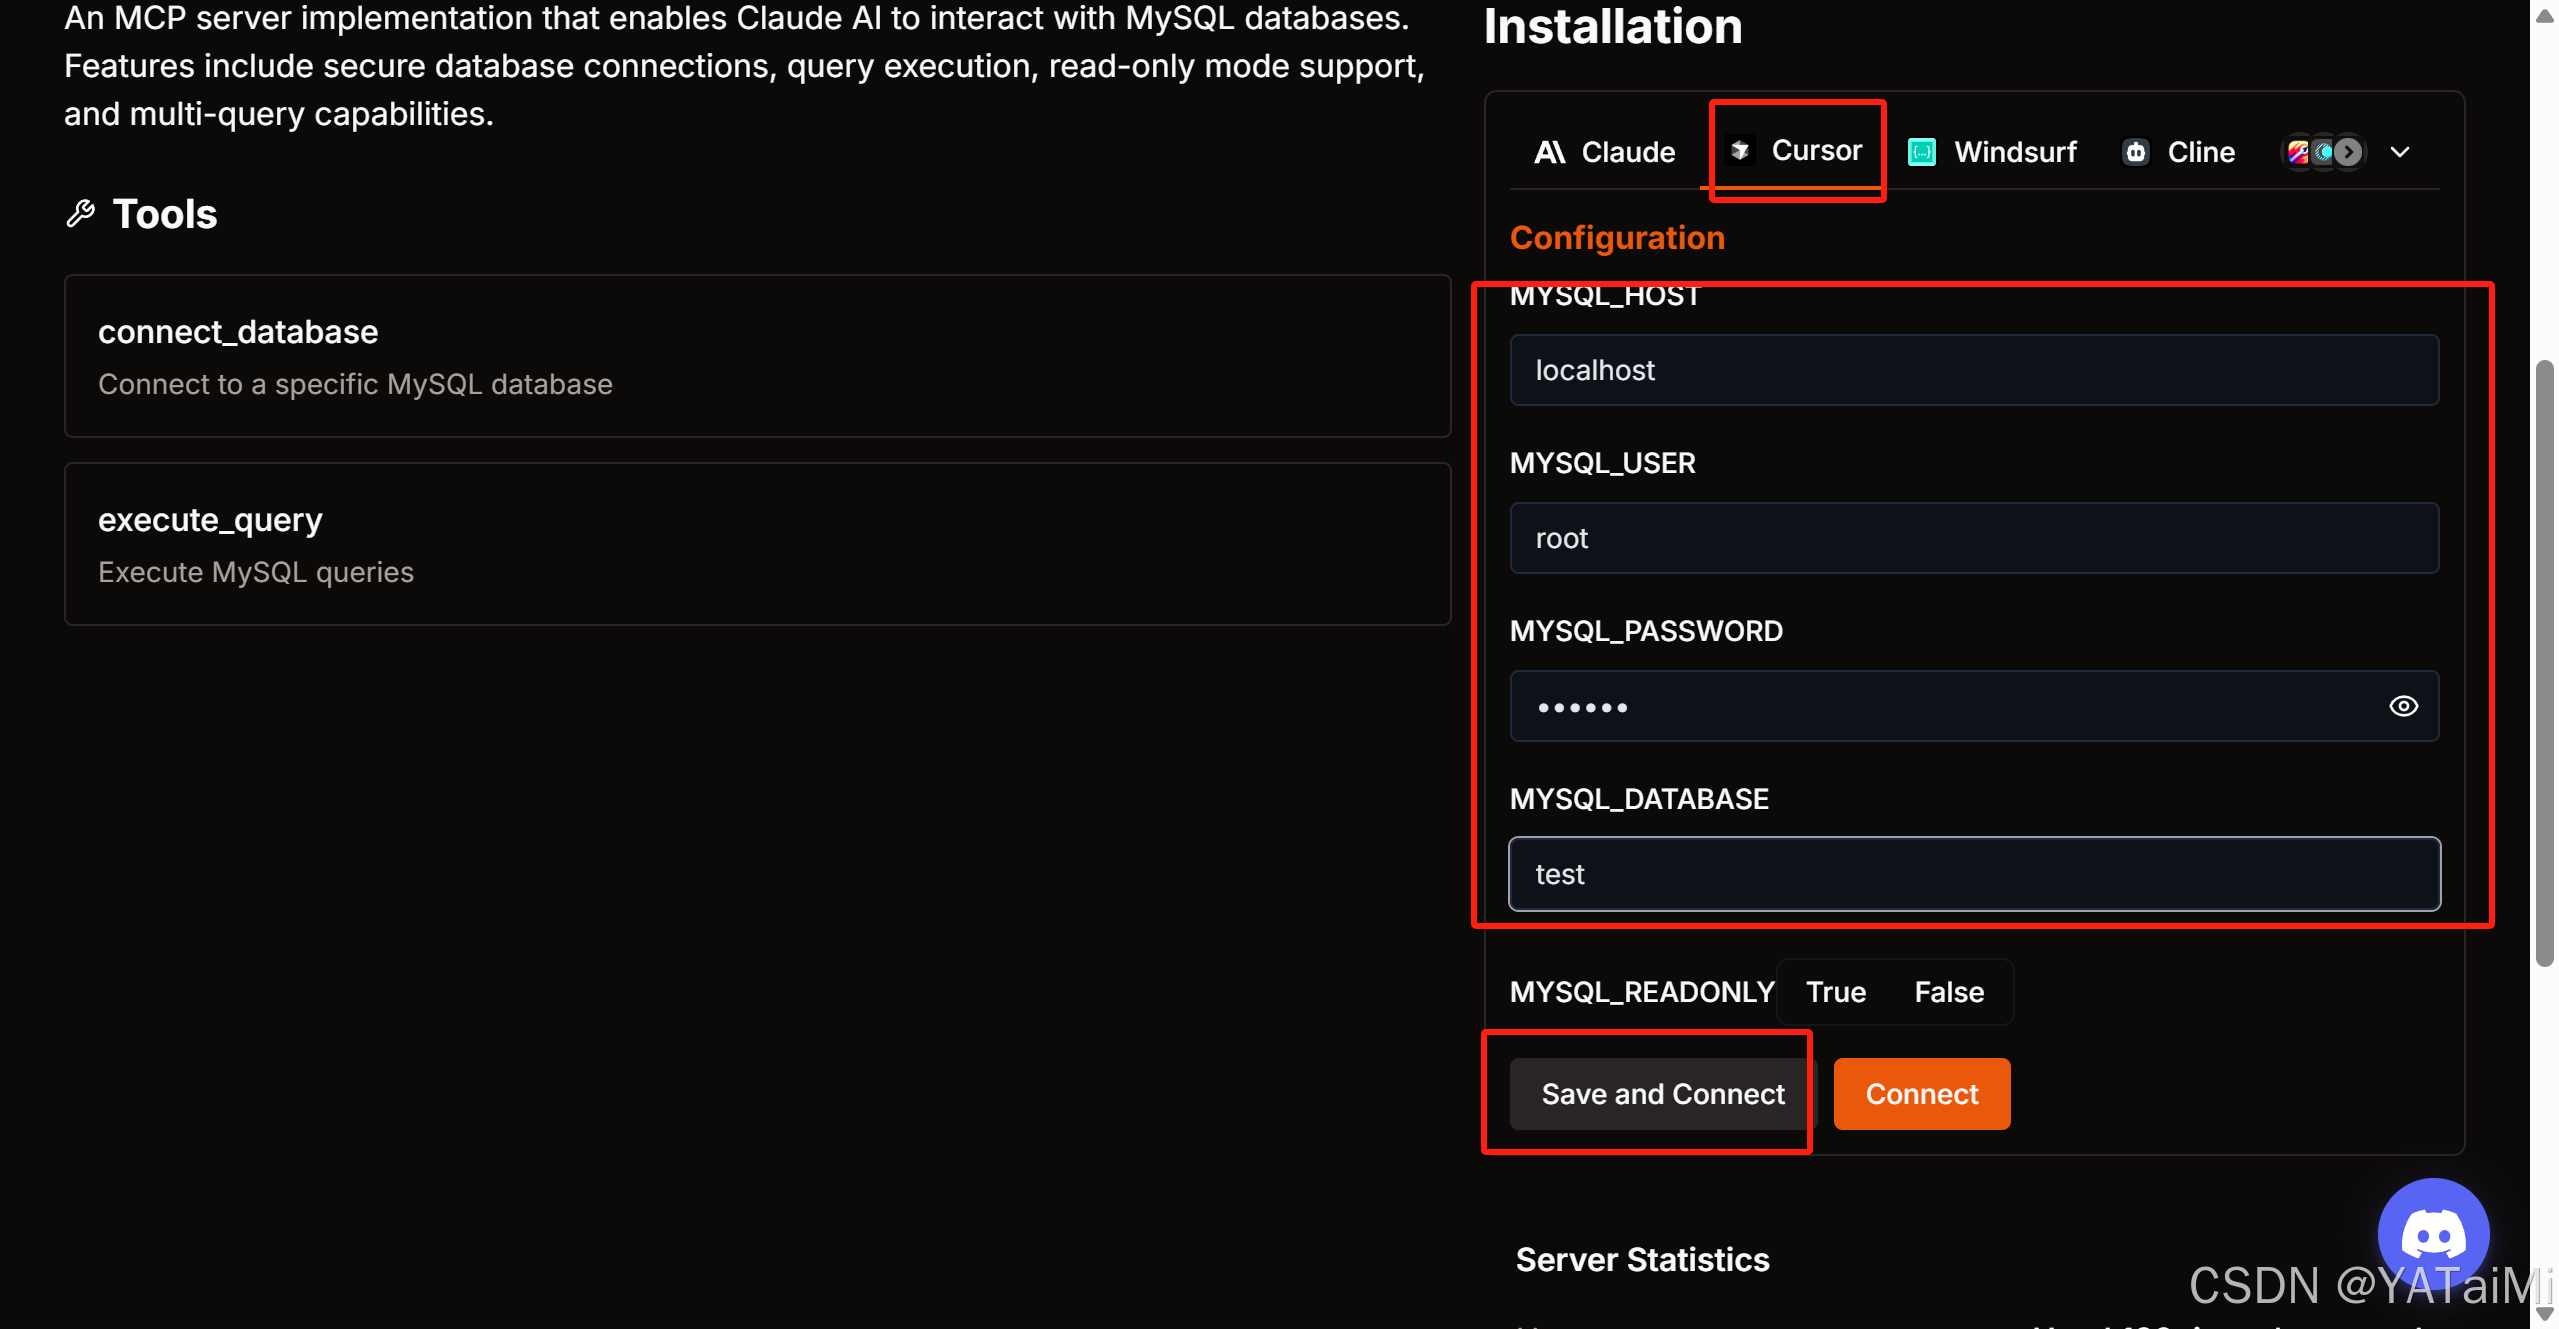Expand the execute_query tool card
The width and height of the screenshot is (2559, 1329).
pos(757,544)
